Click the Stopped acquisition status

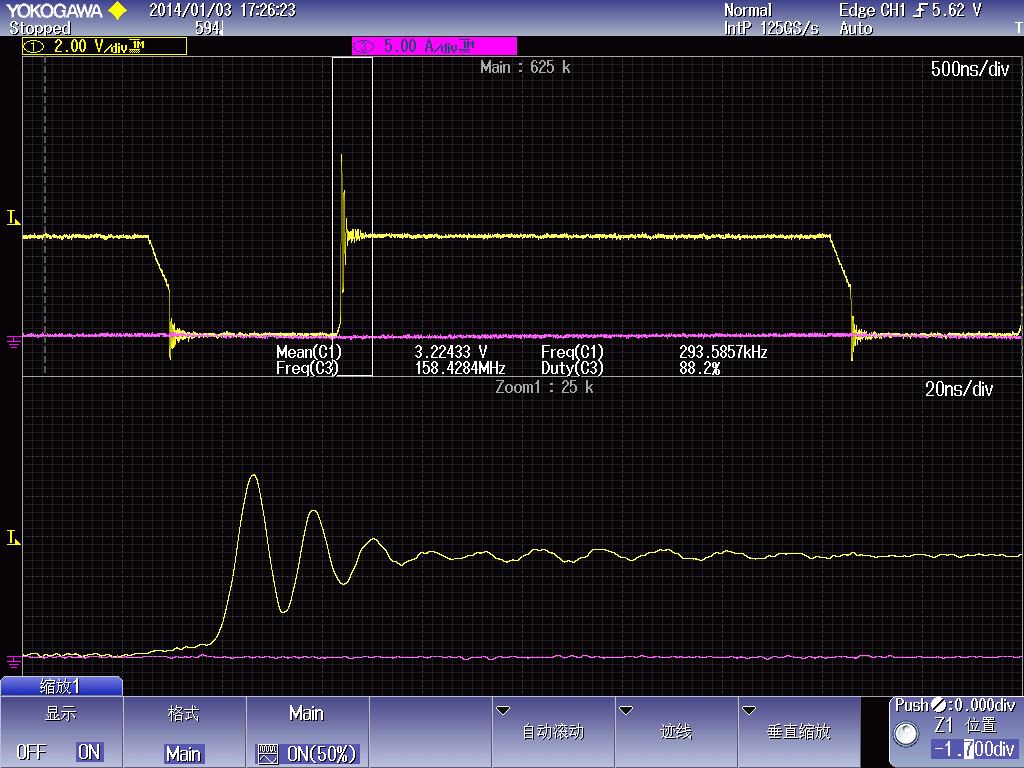(x=40, y=28)
